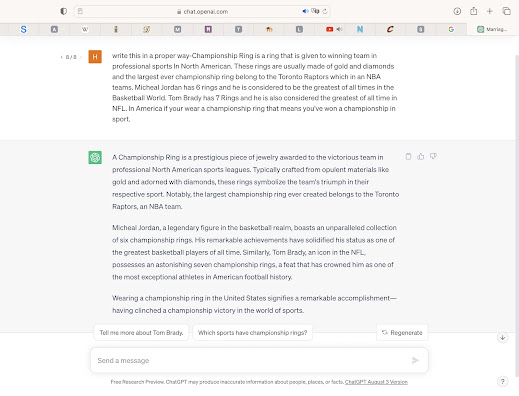Switch to the YouTube tab
This screenshot has height=396, width=519.
tap(329, 29)
